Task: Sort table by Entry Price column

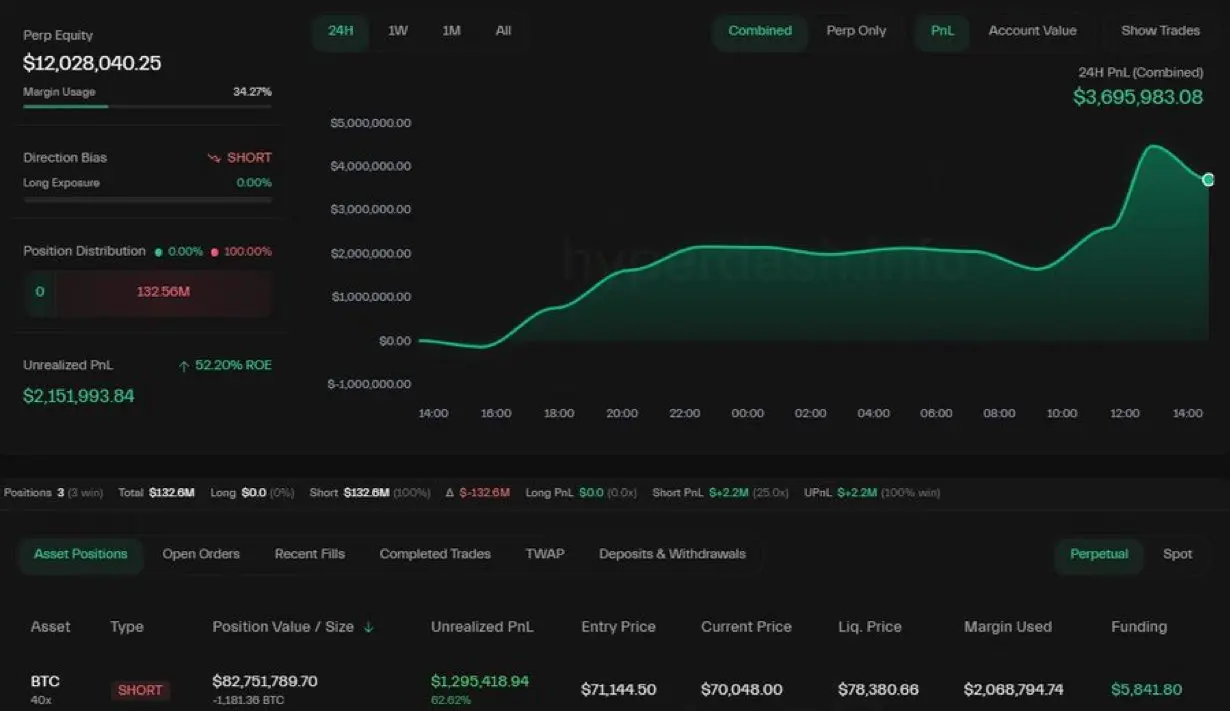Action: click(618, 627)
